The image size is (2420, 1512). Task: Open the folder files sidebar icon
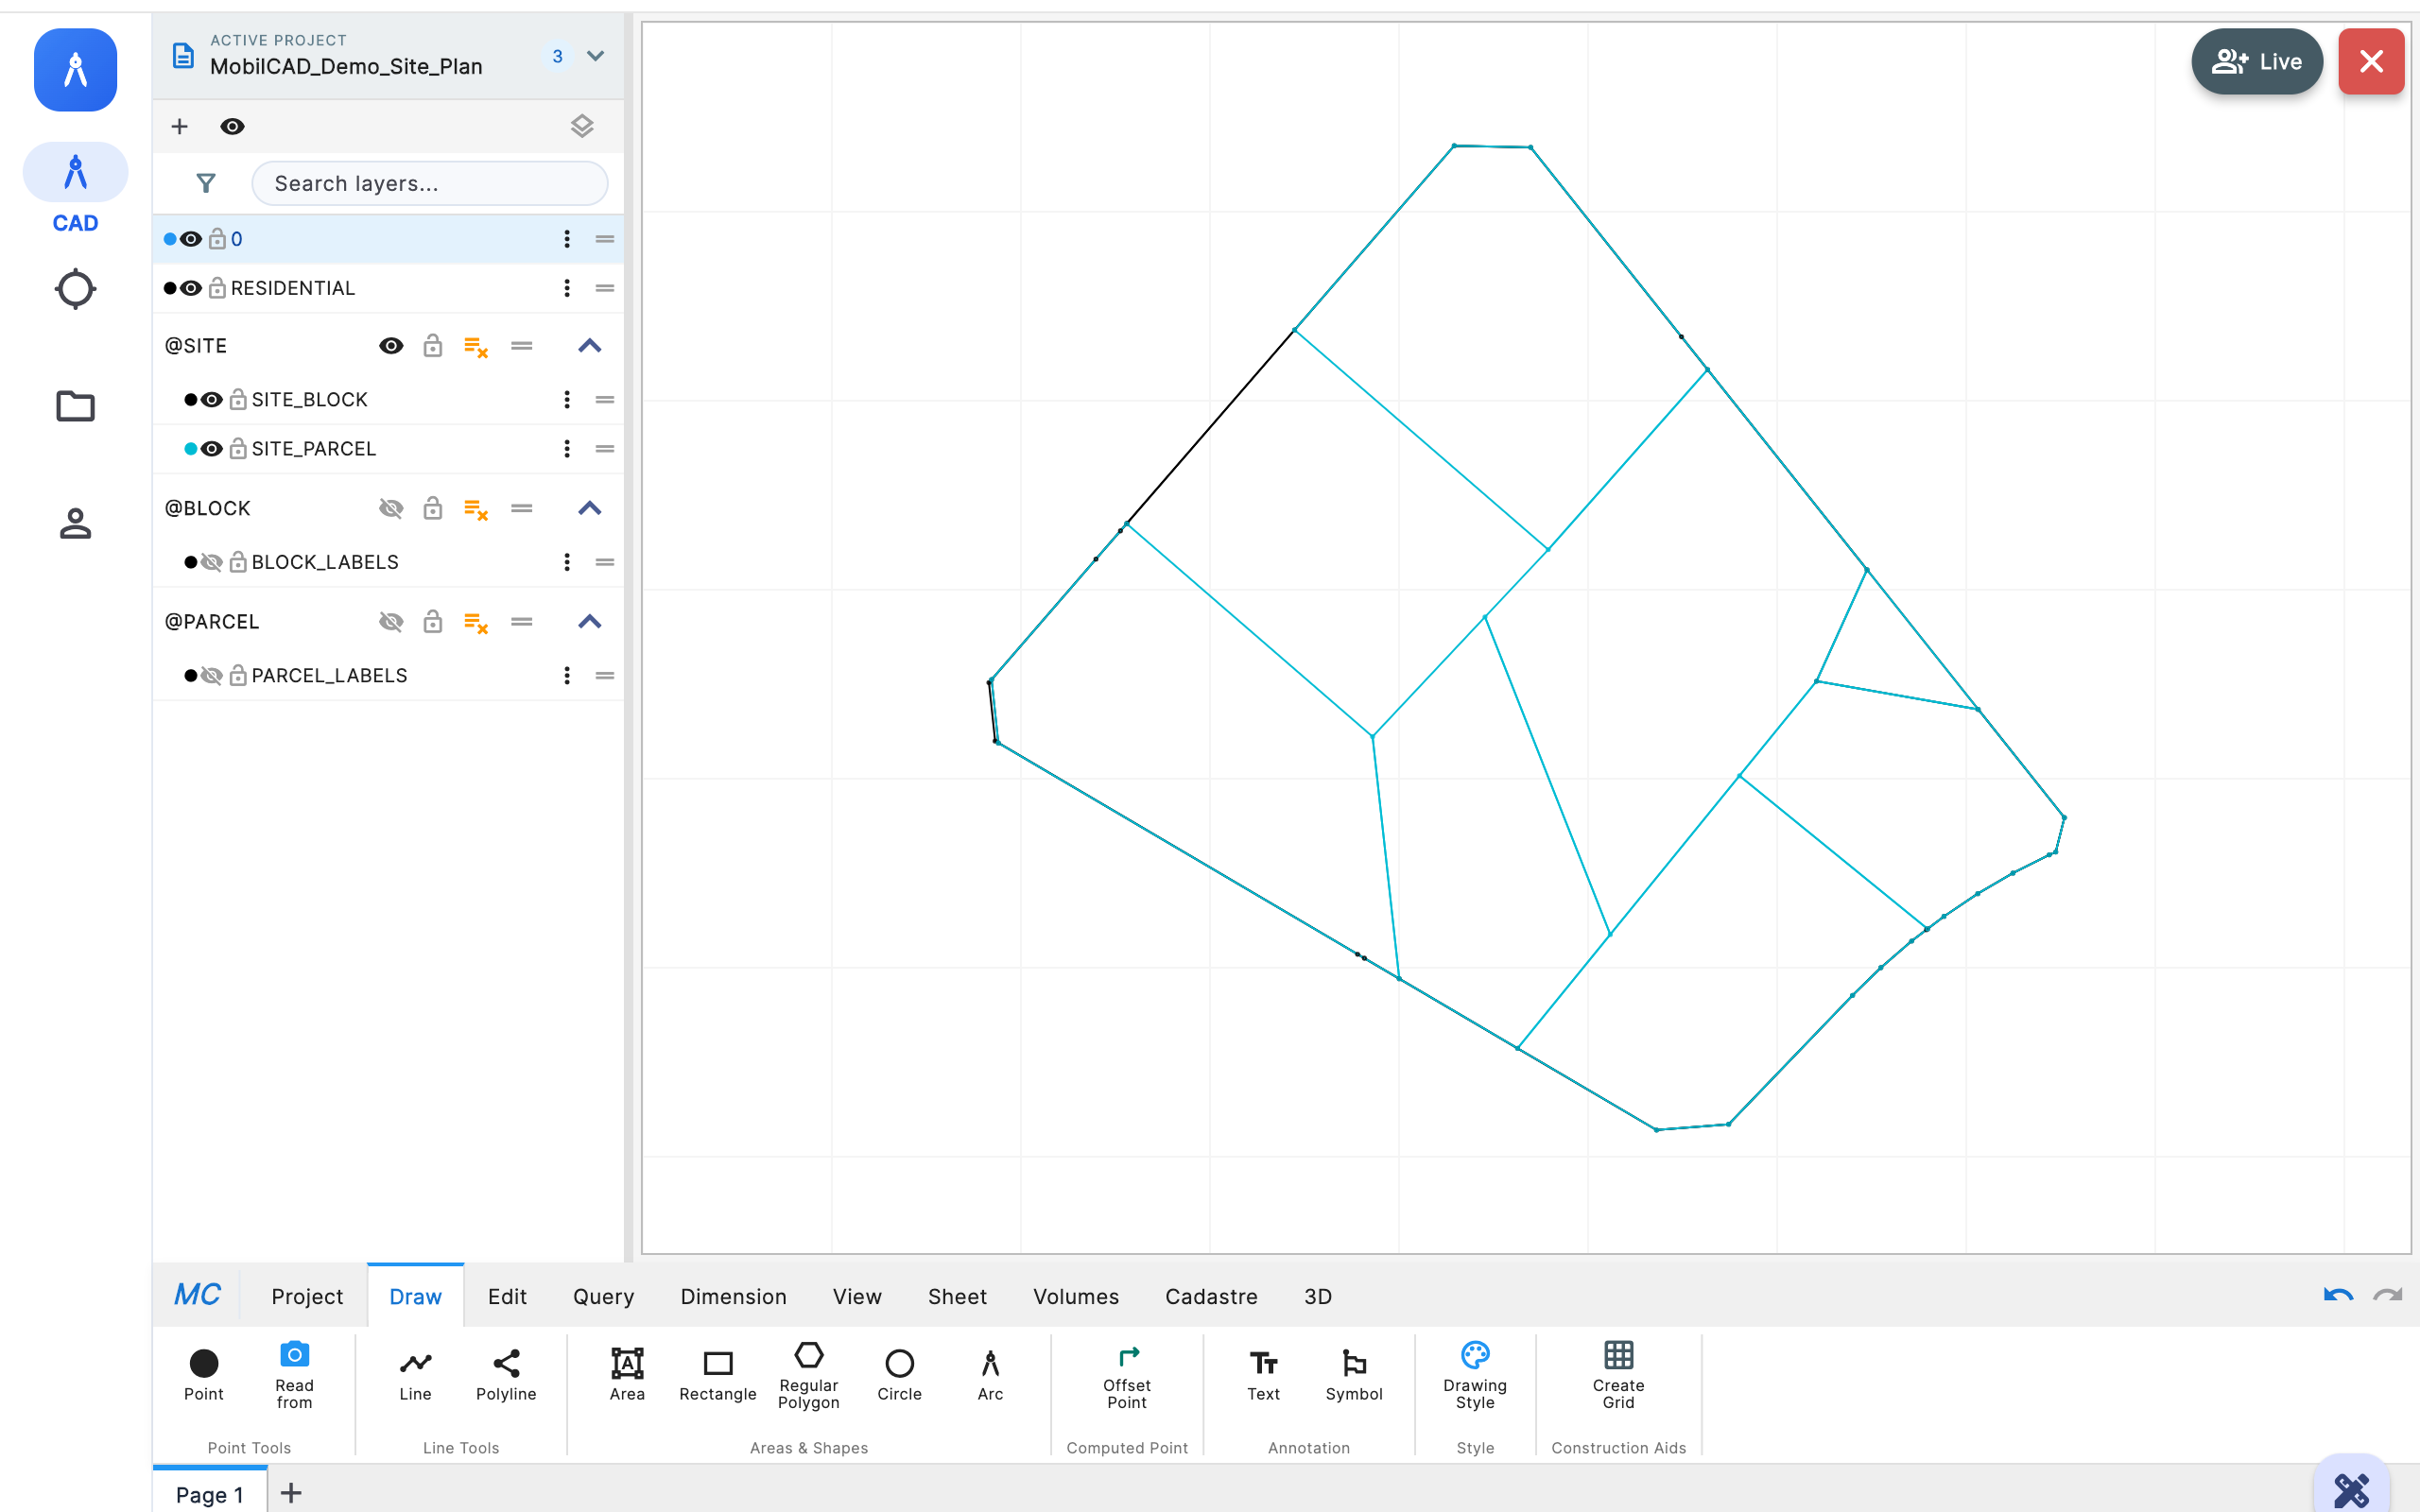click(x=75, y=406)
